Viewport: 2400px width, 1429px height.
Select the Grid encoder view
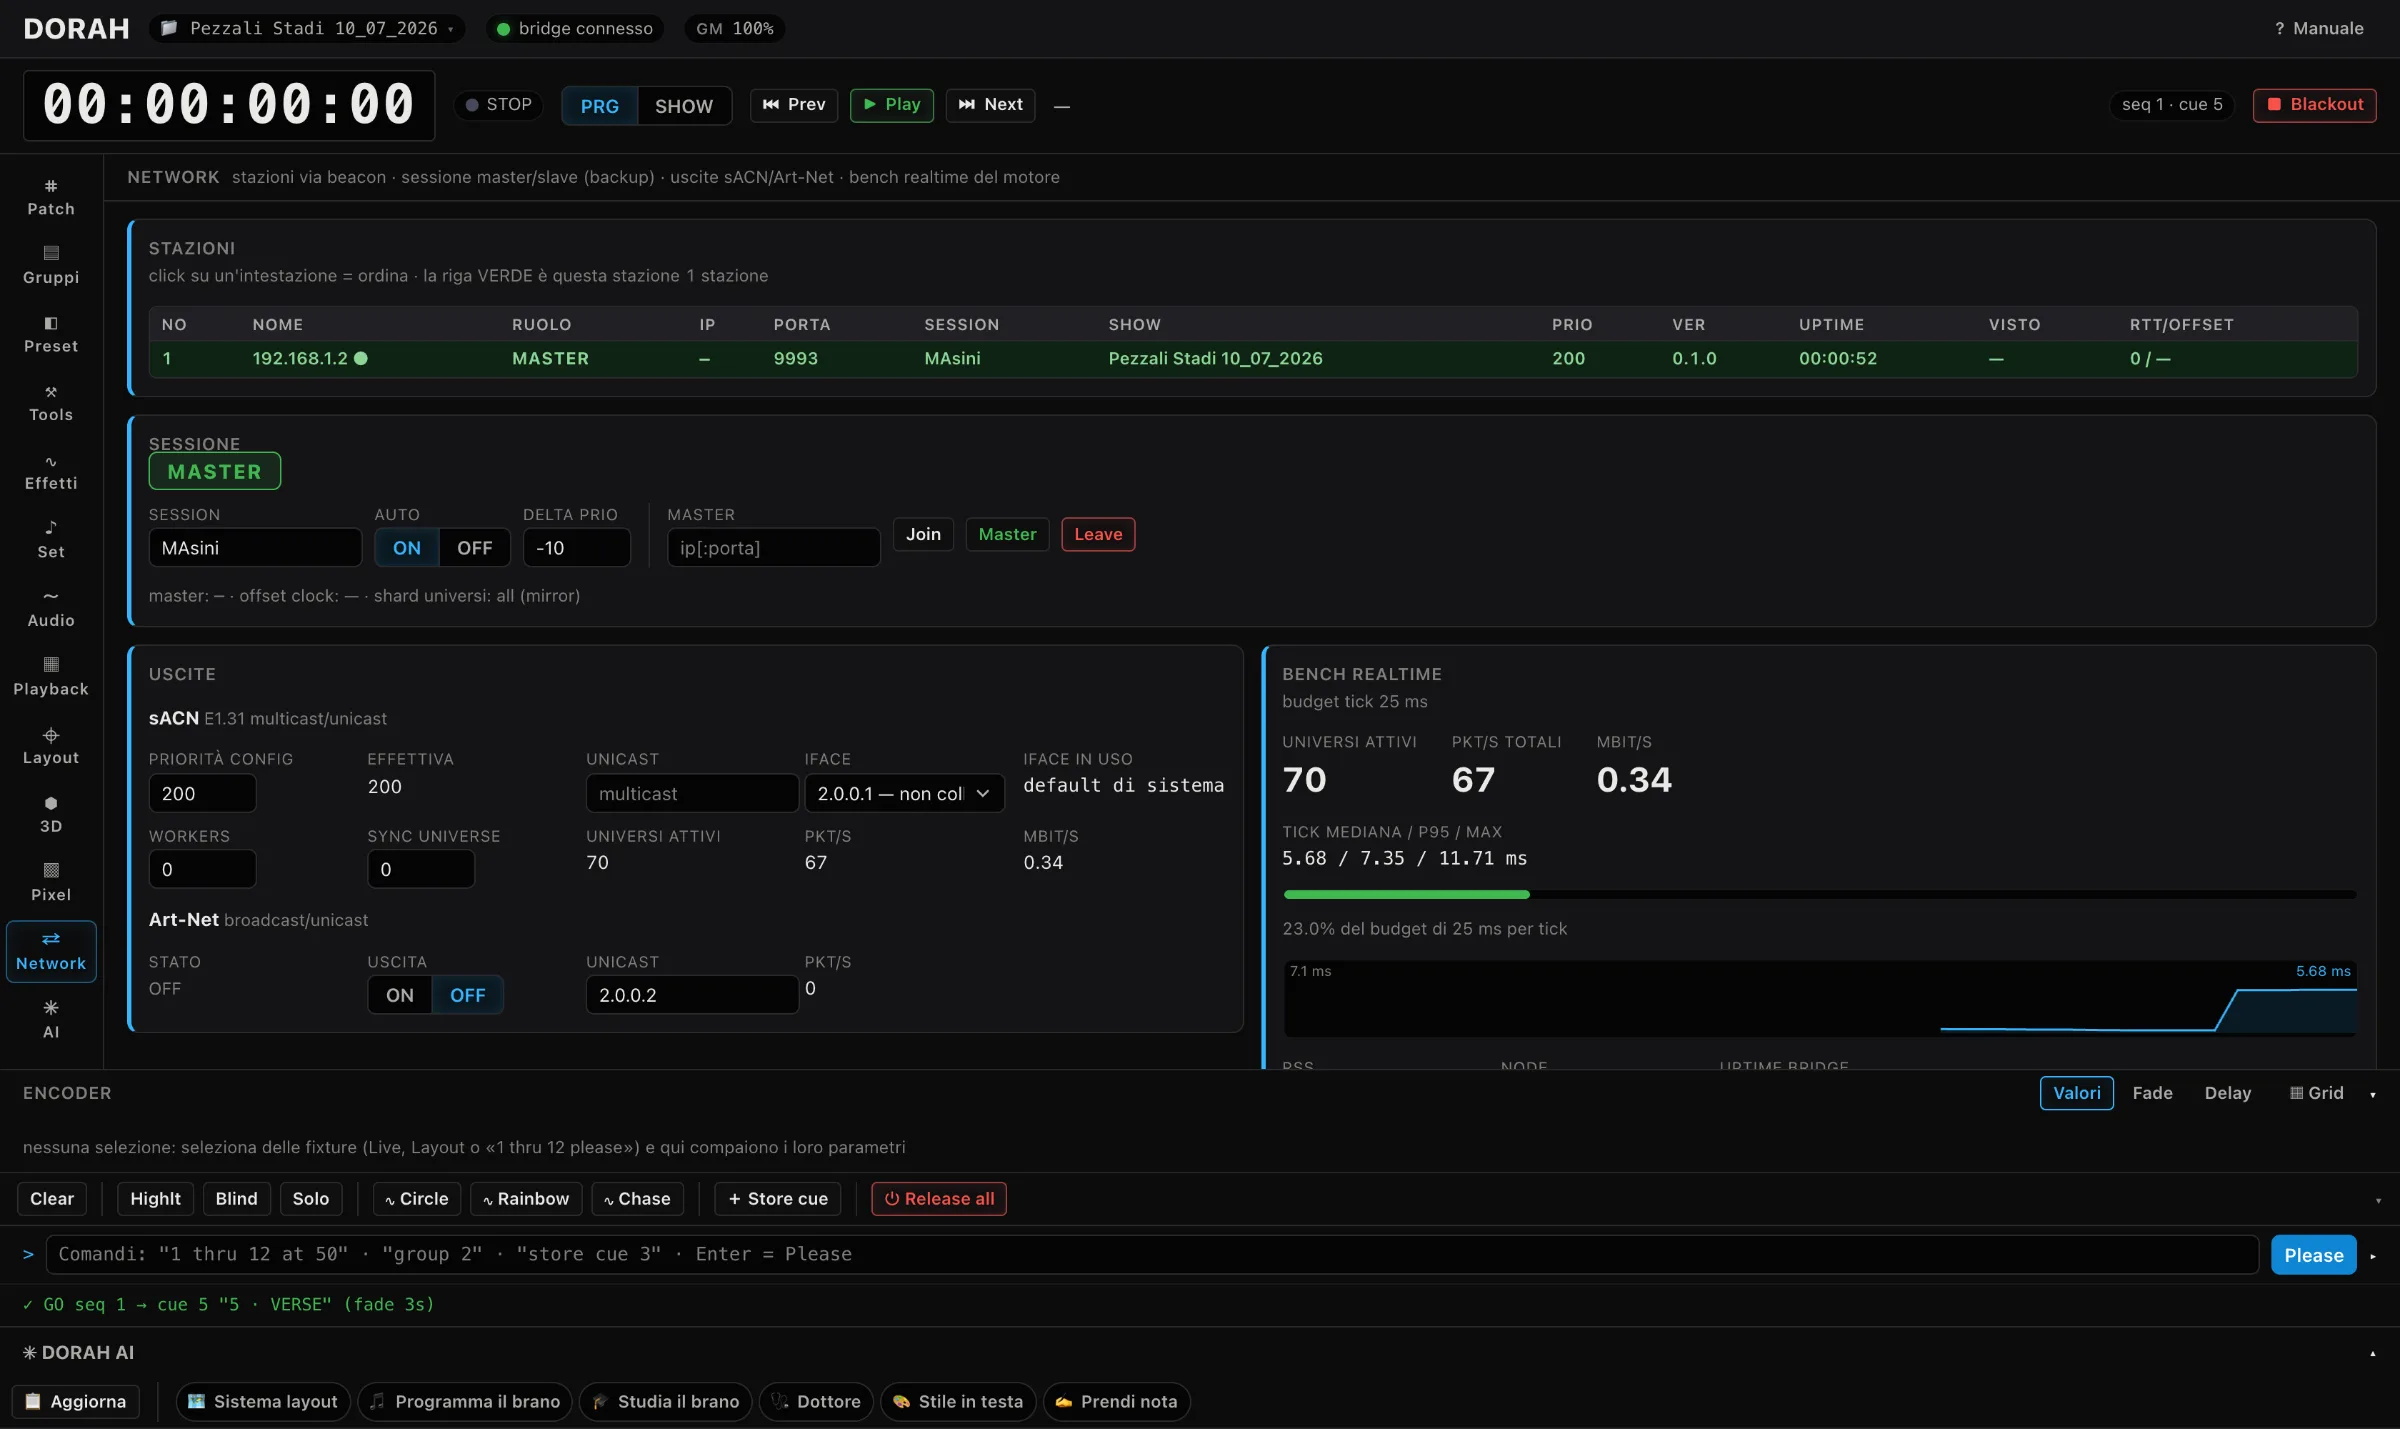tap(2317, 1093)
